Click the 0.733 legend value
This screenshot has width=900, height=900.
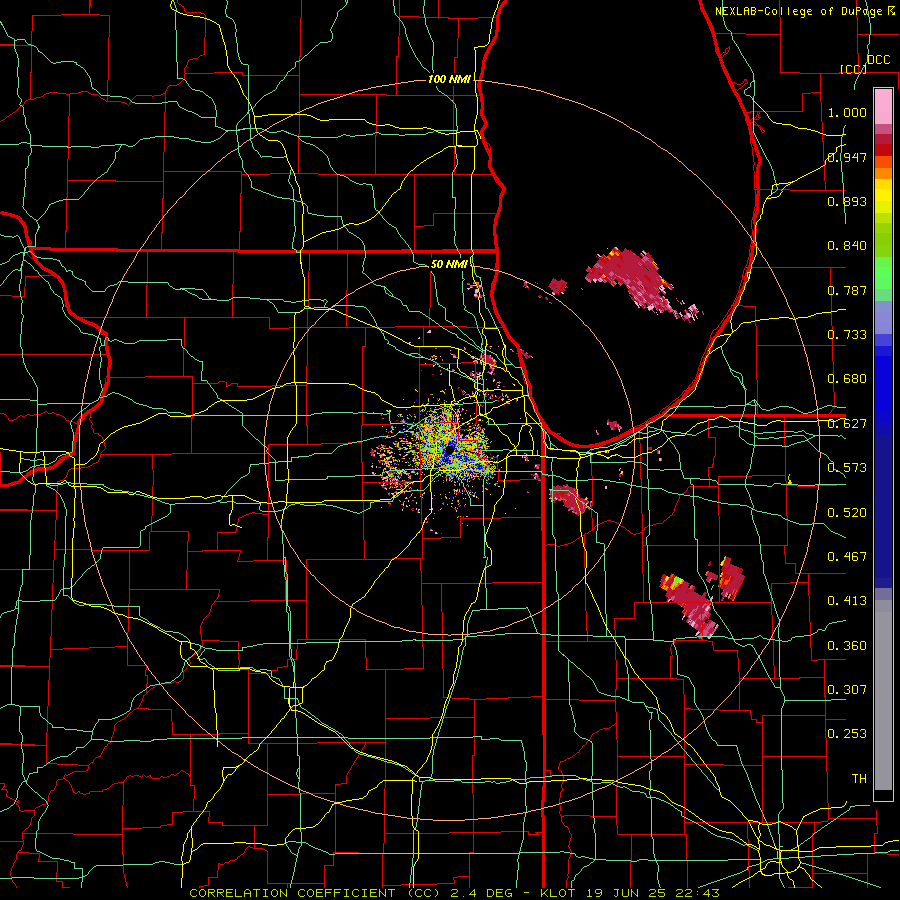click(x=847, y=335)
